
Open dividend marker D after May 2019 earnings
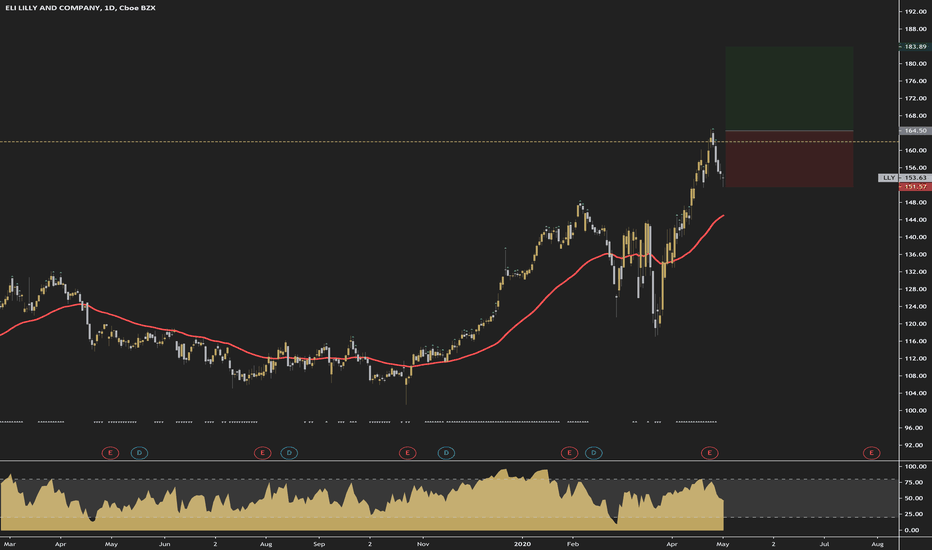click(139, 453)
